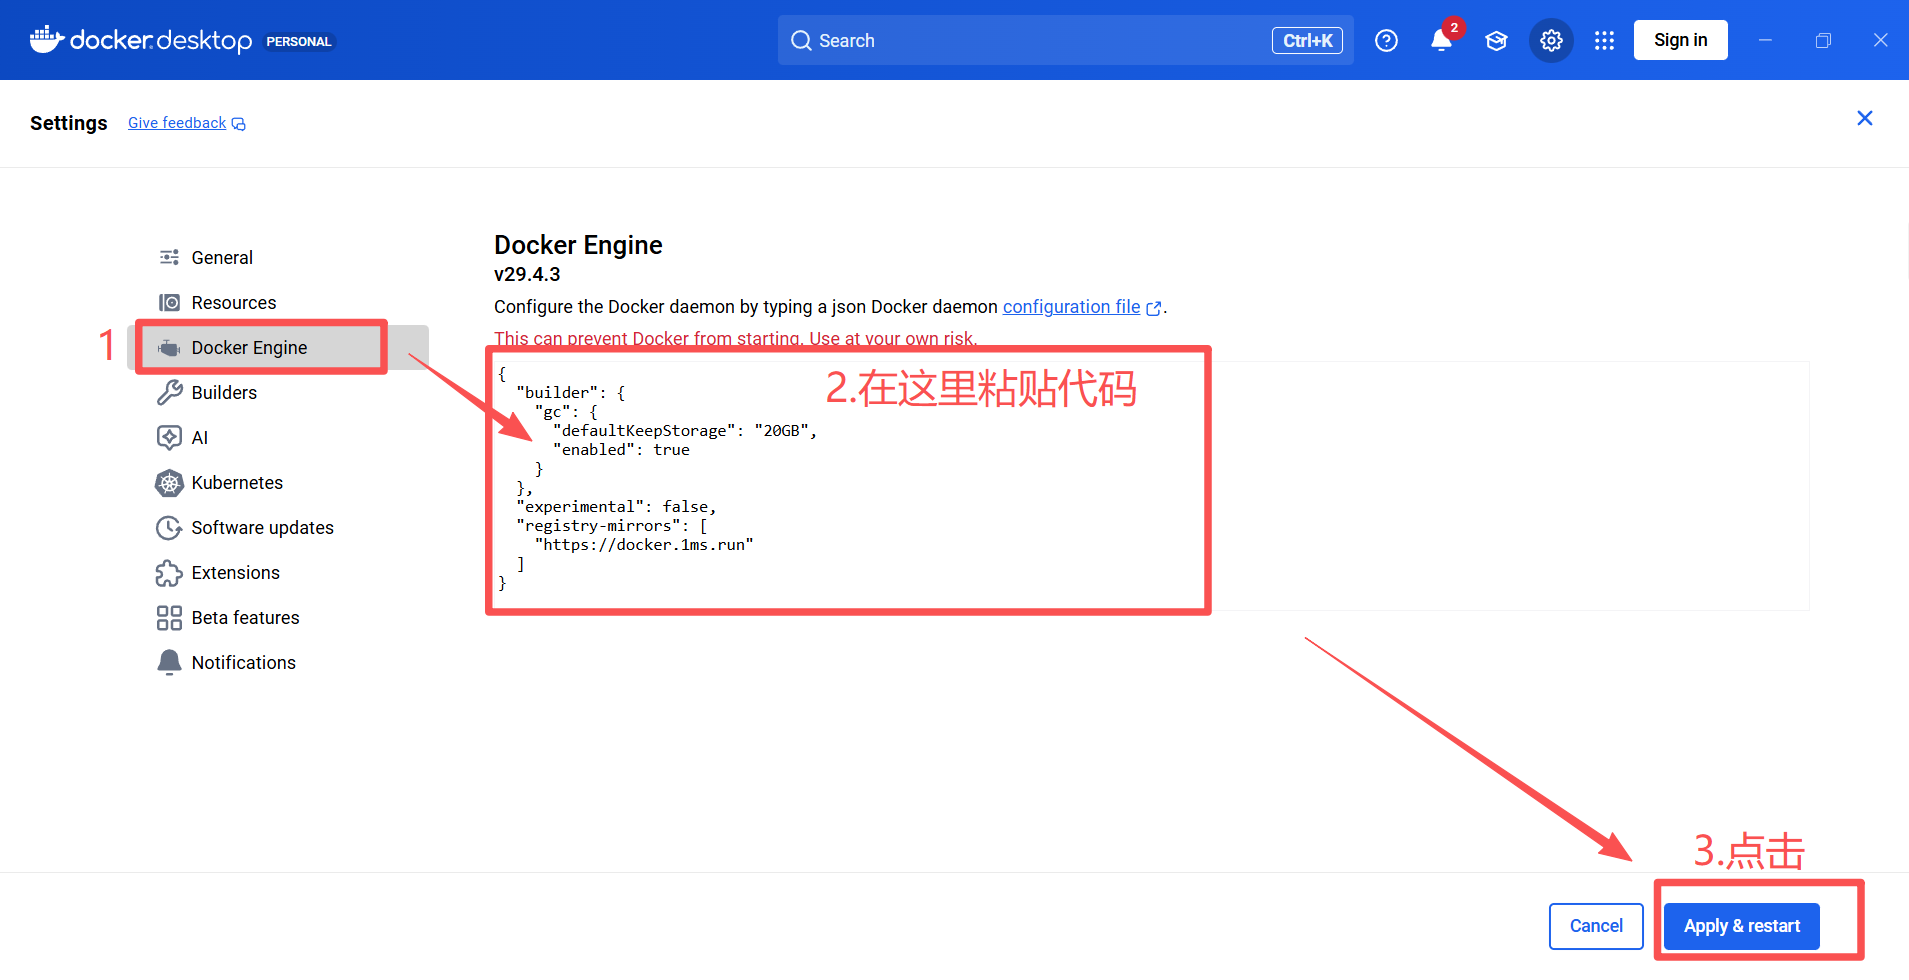Open notifications bell with badge

(x=1441, y=40)
